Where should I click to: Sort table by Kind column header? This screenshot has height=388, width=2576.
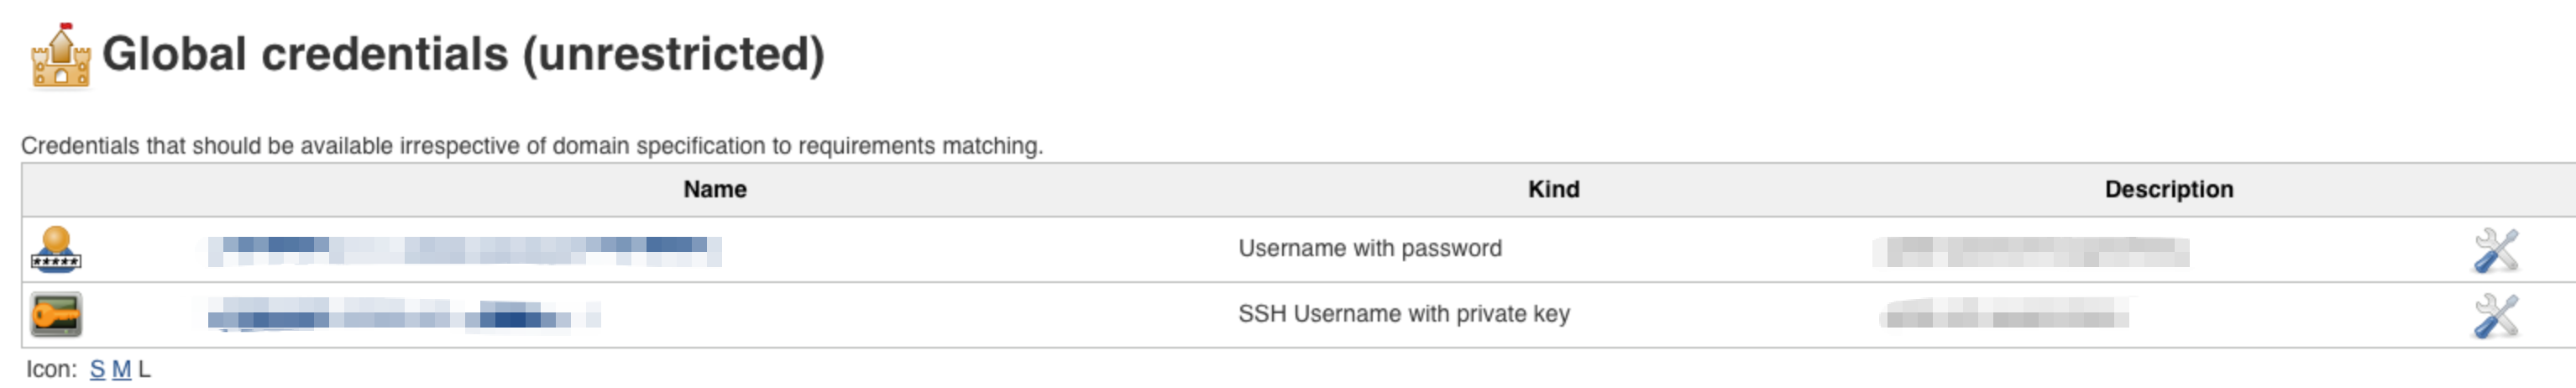coord(1553,189)
